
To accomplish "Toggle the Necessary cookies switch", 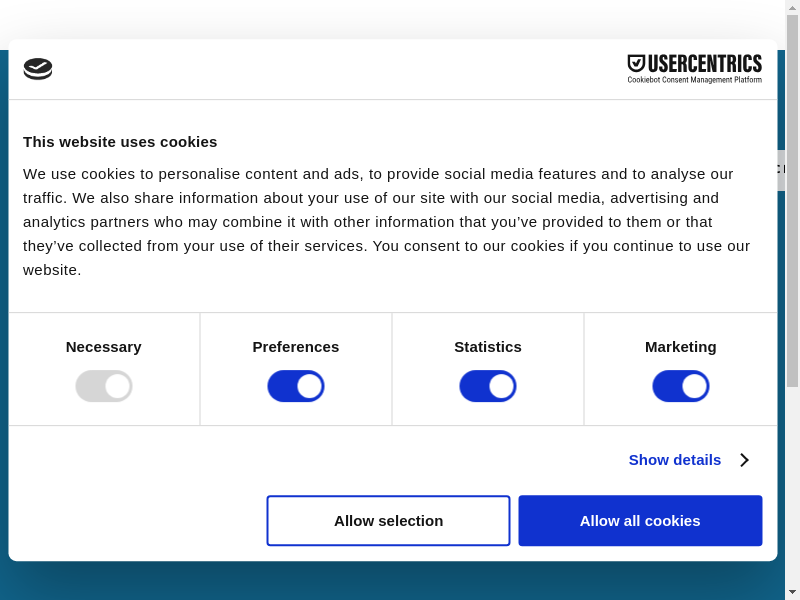I will [x=104, y=386].
